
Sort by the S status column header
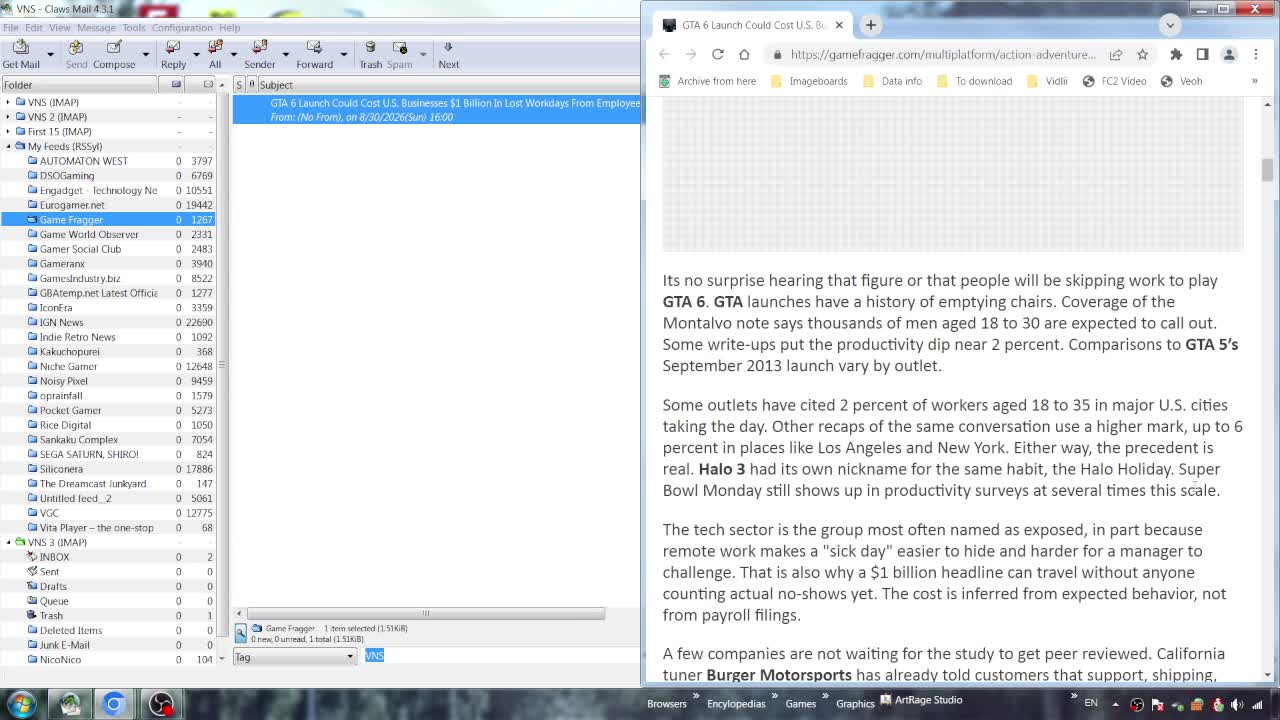tap(239, 85)
